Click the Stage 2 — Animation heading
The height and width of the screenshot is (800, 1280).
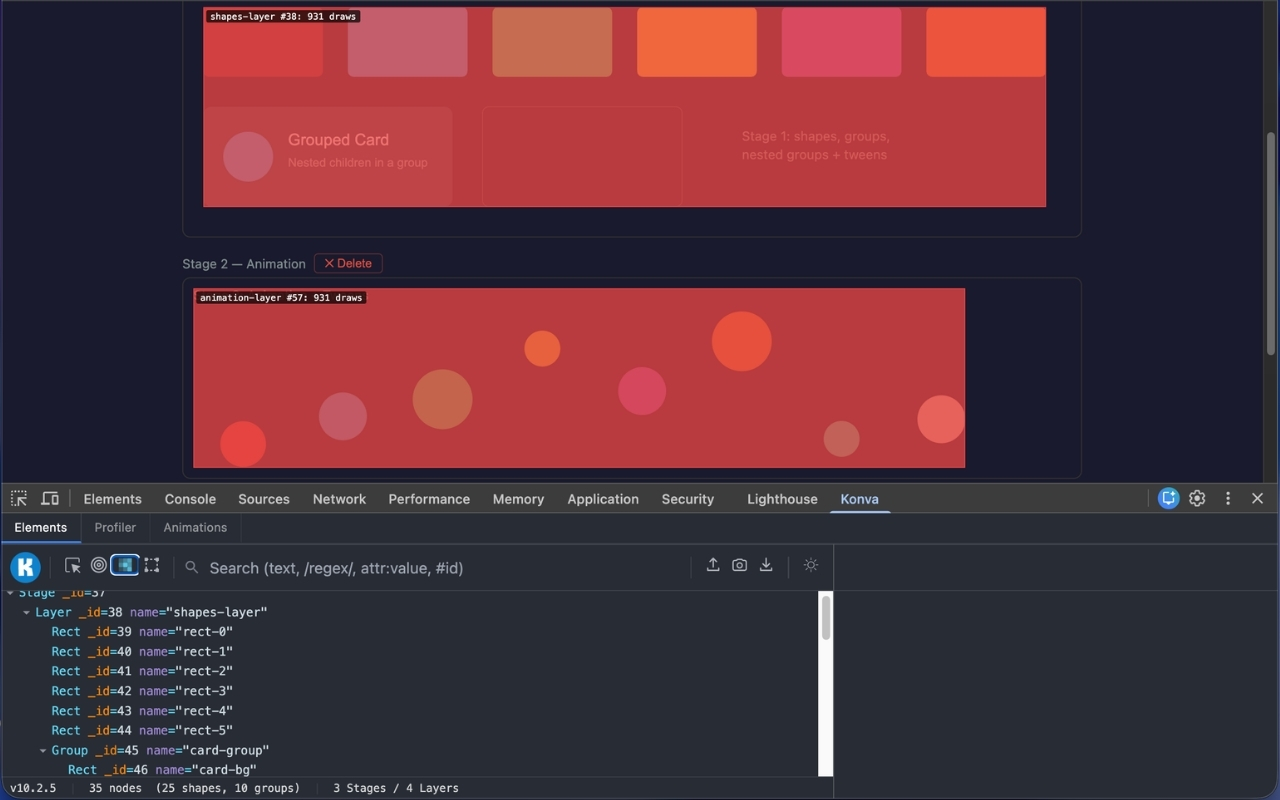244,264
